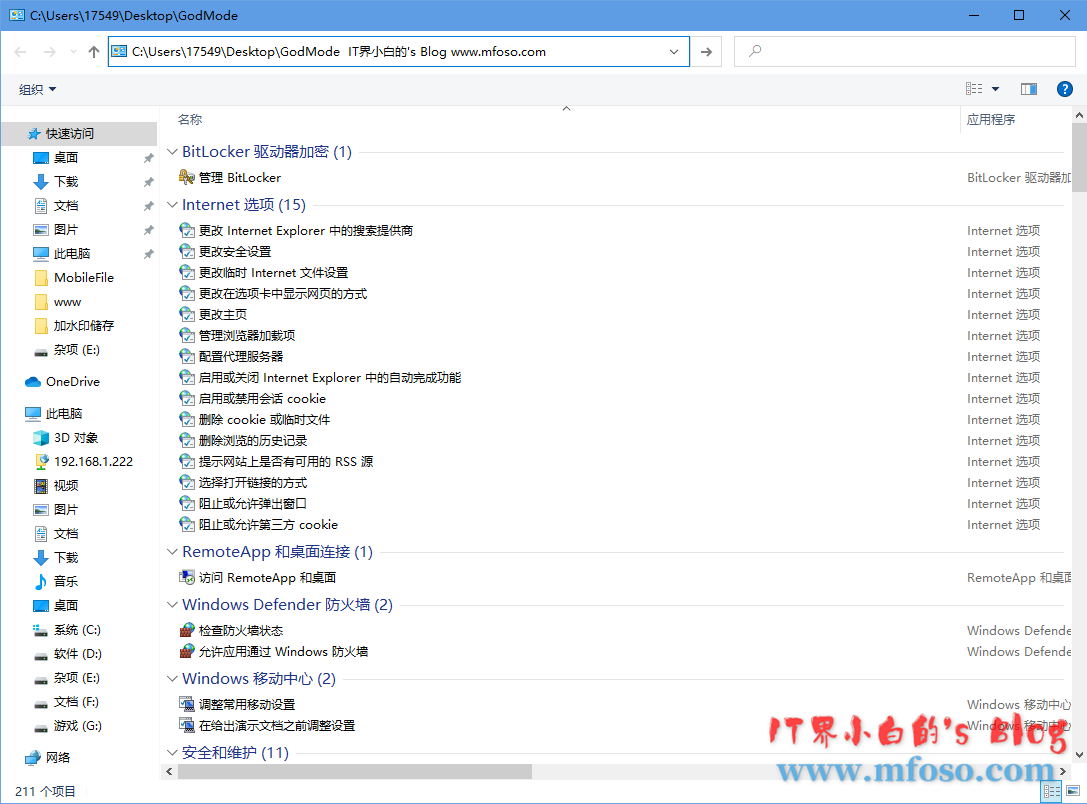The height and width of the screenshot is (804, 1087).
Task: Open the 音乐 folder
Action: (66, 582)
